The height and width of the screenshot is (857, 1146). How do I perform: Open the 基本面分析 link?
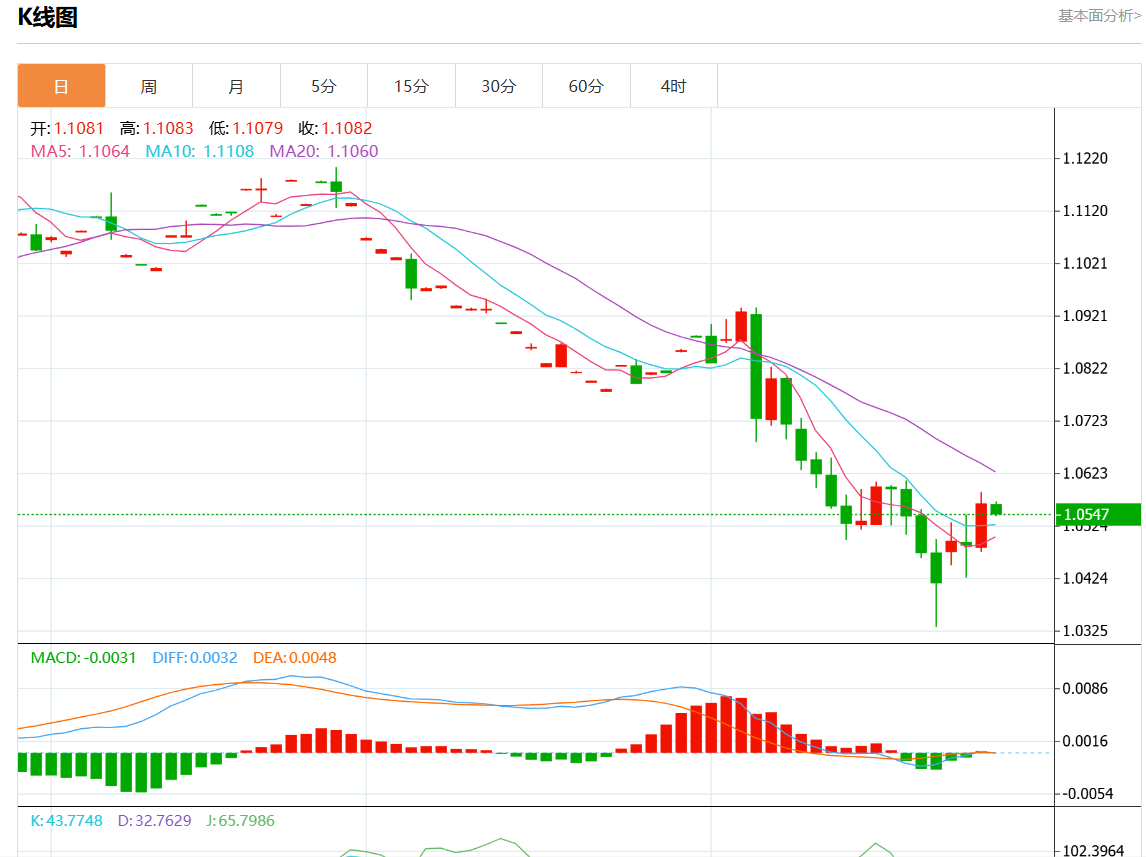1099,16
